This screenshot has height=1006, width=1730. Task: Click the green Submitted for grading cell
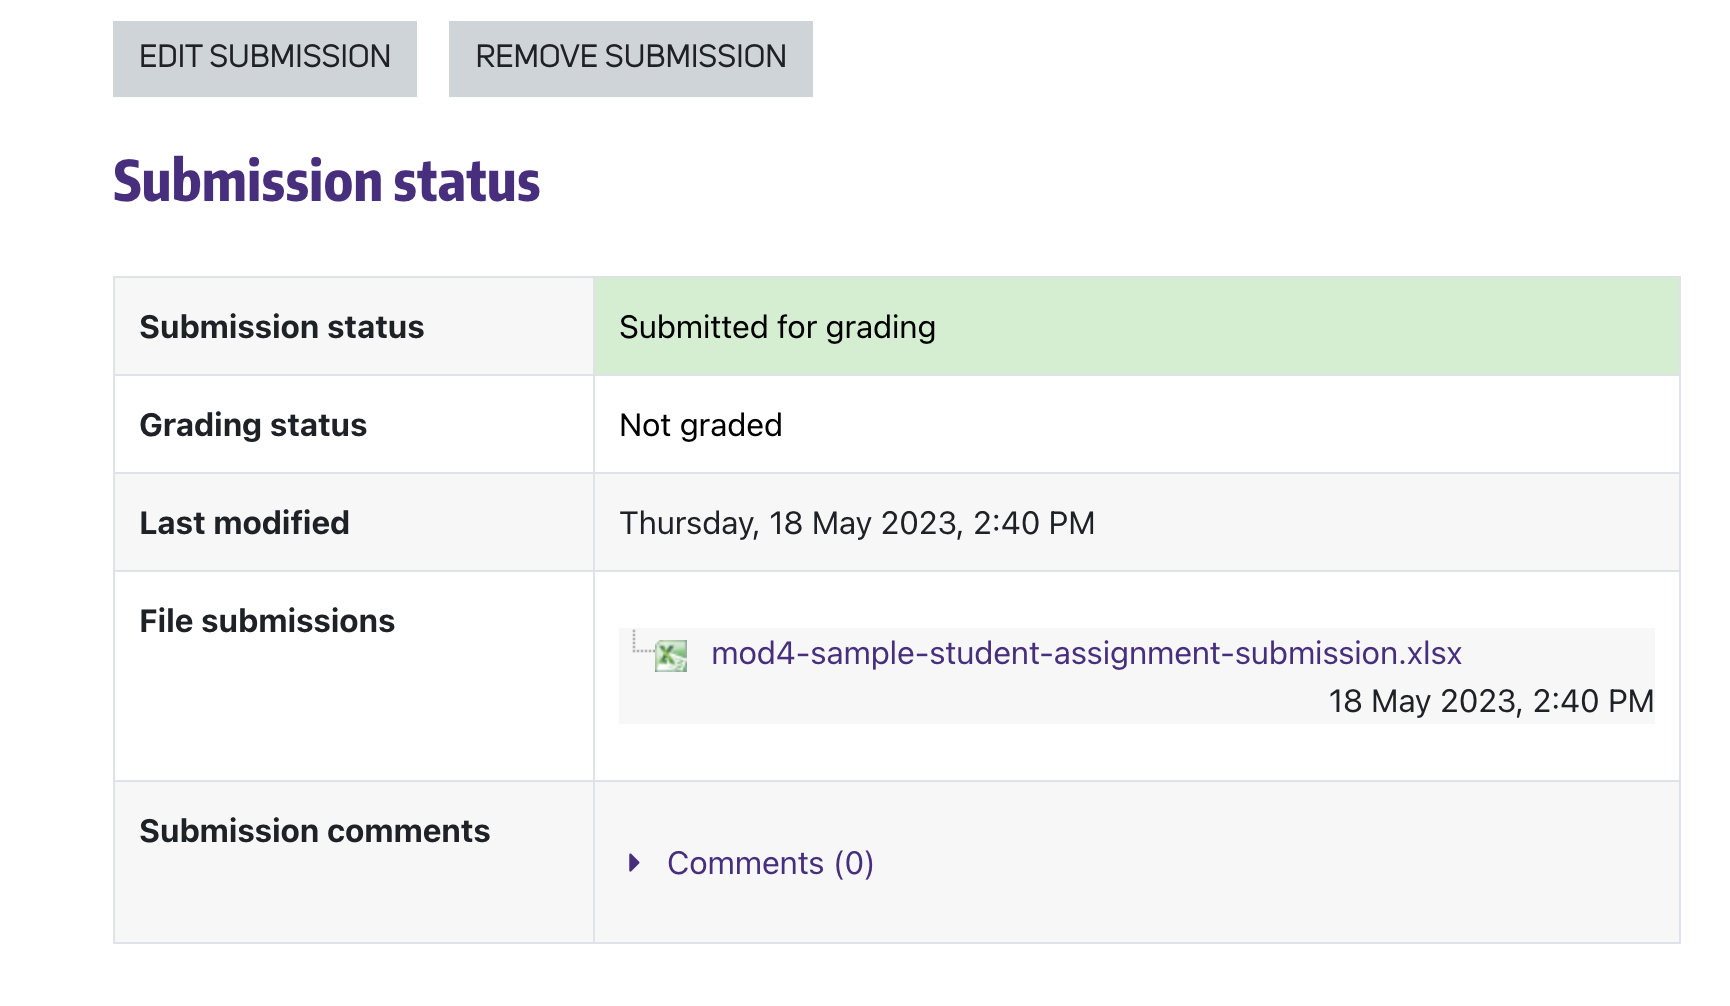tap(1300, 327)
